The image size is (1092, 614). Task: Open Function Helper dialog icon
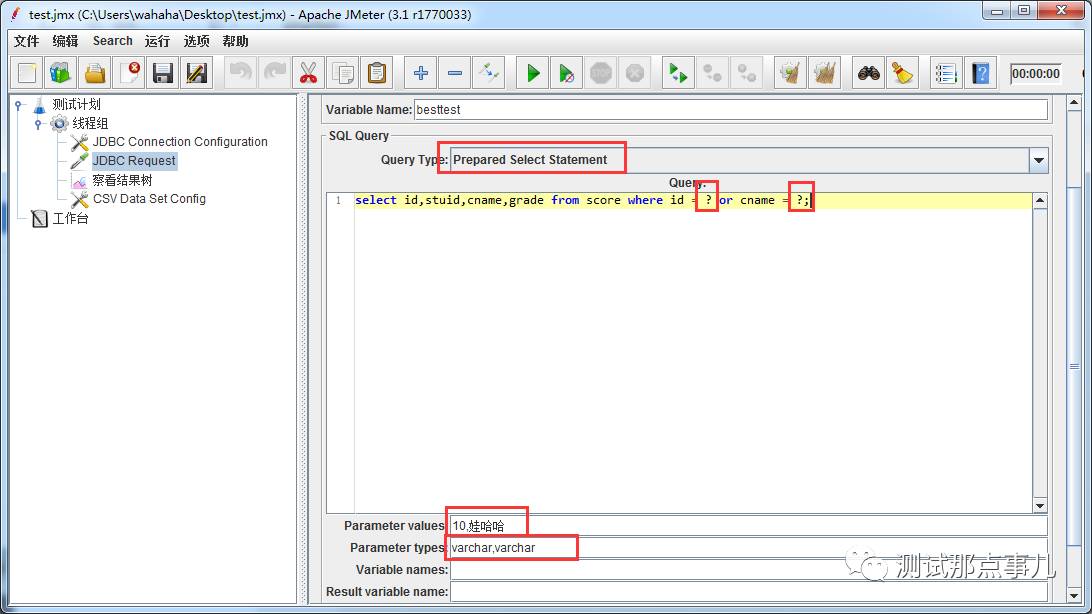[946, 73]
